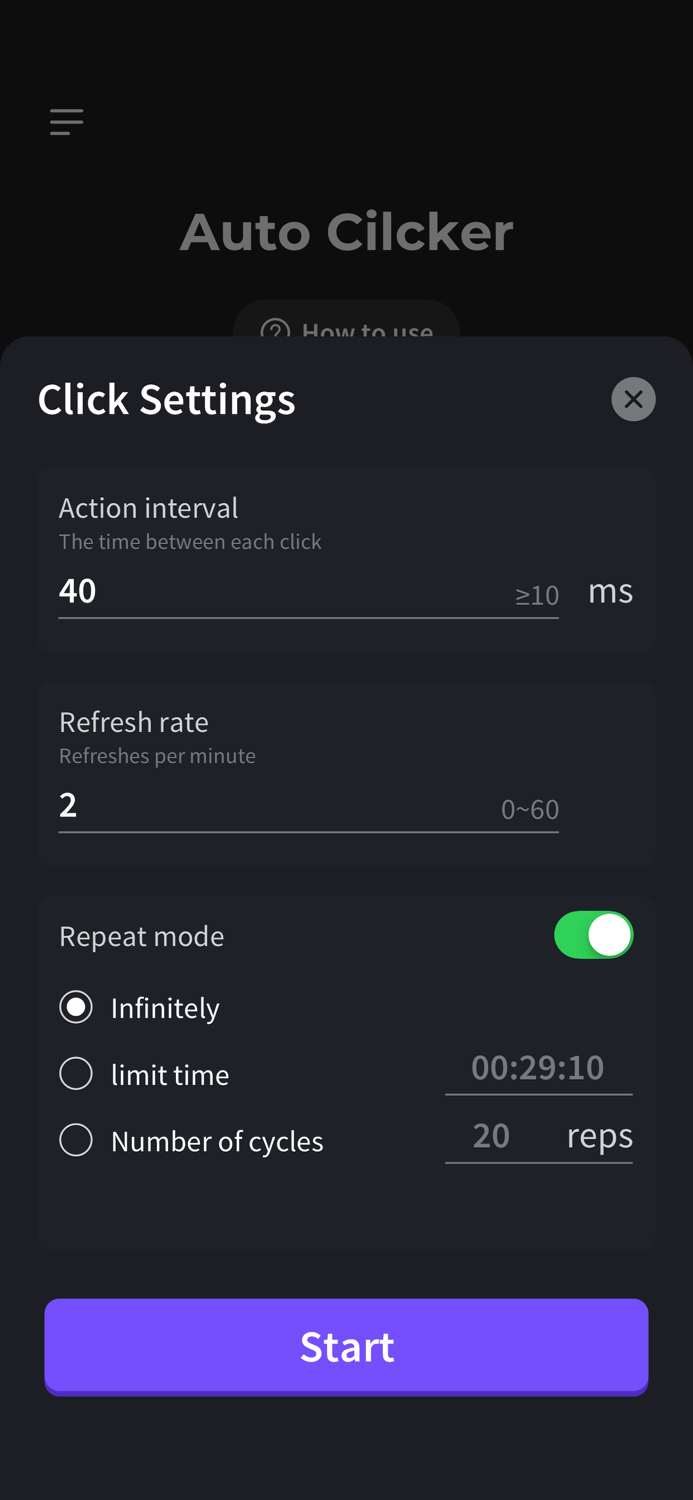
Task: Click the ms unit label
Action: click(610, 590)
